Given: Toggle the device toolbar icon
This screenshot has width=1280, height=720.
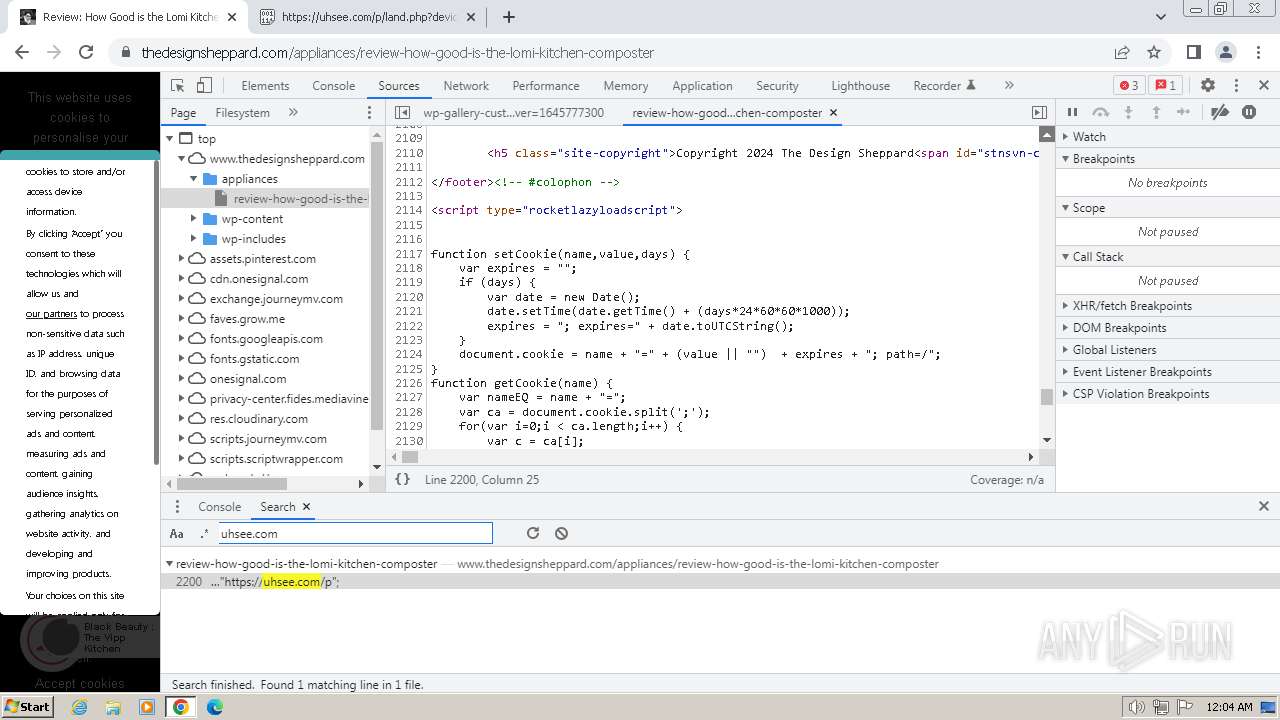Looking at the screenshot, I should tap(204, 86).
